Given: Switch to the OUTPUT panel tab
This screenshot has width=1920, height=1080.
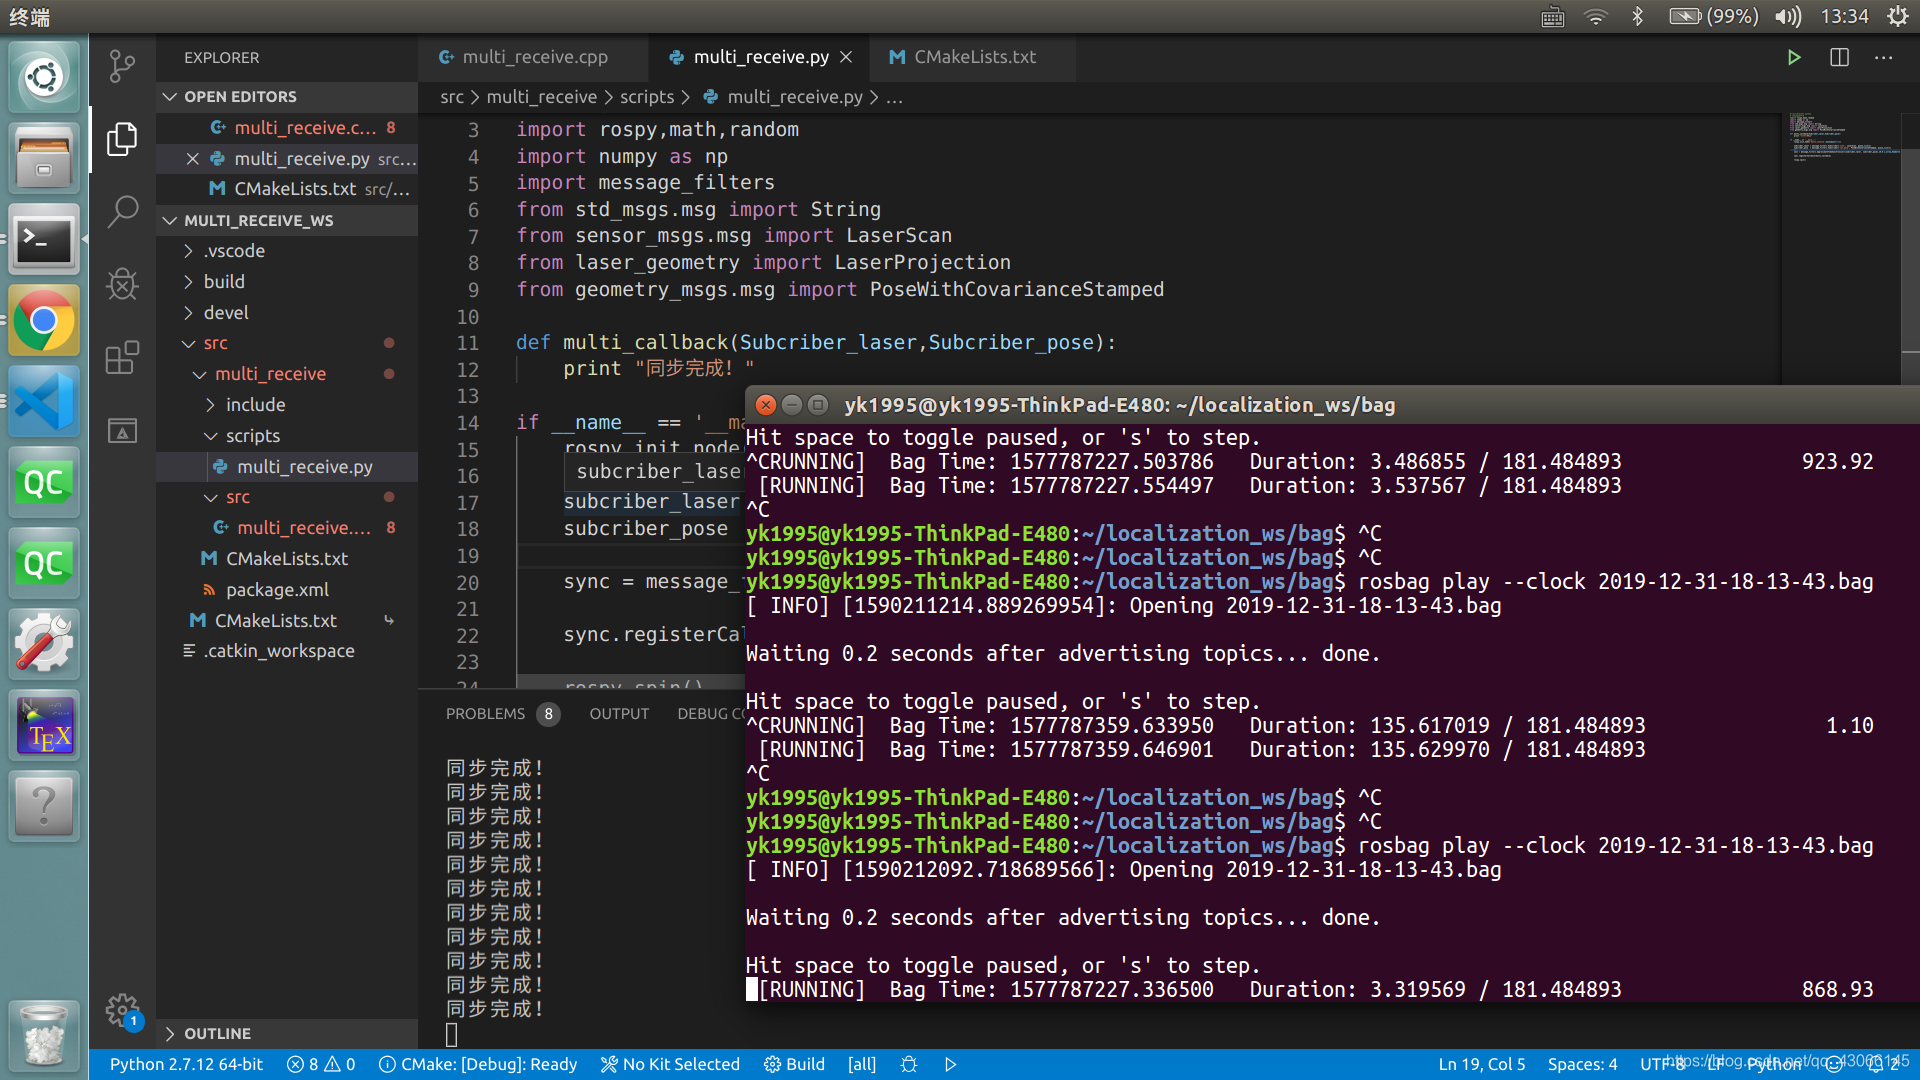Looking at the screenshot, I should click(x=619, y=714).
